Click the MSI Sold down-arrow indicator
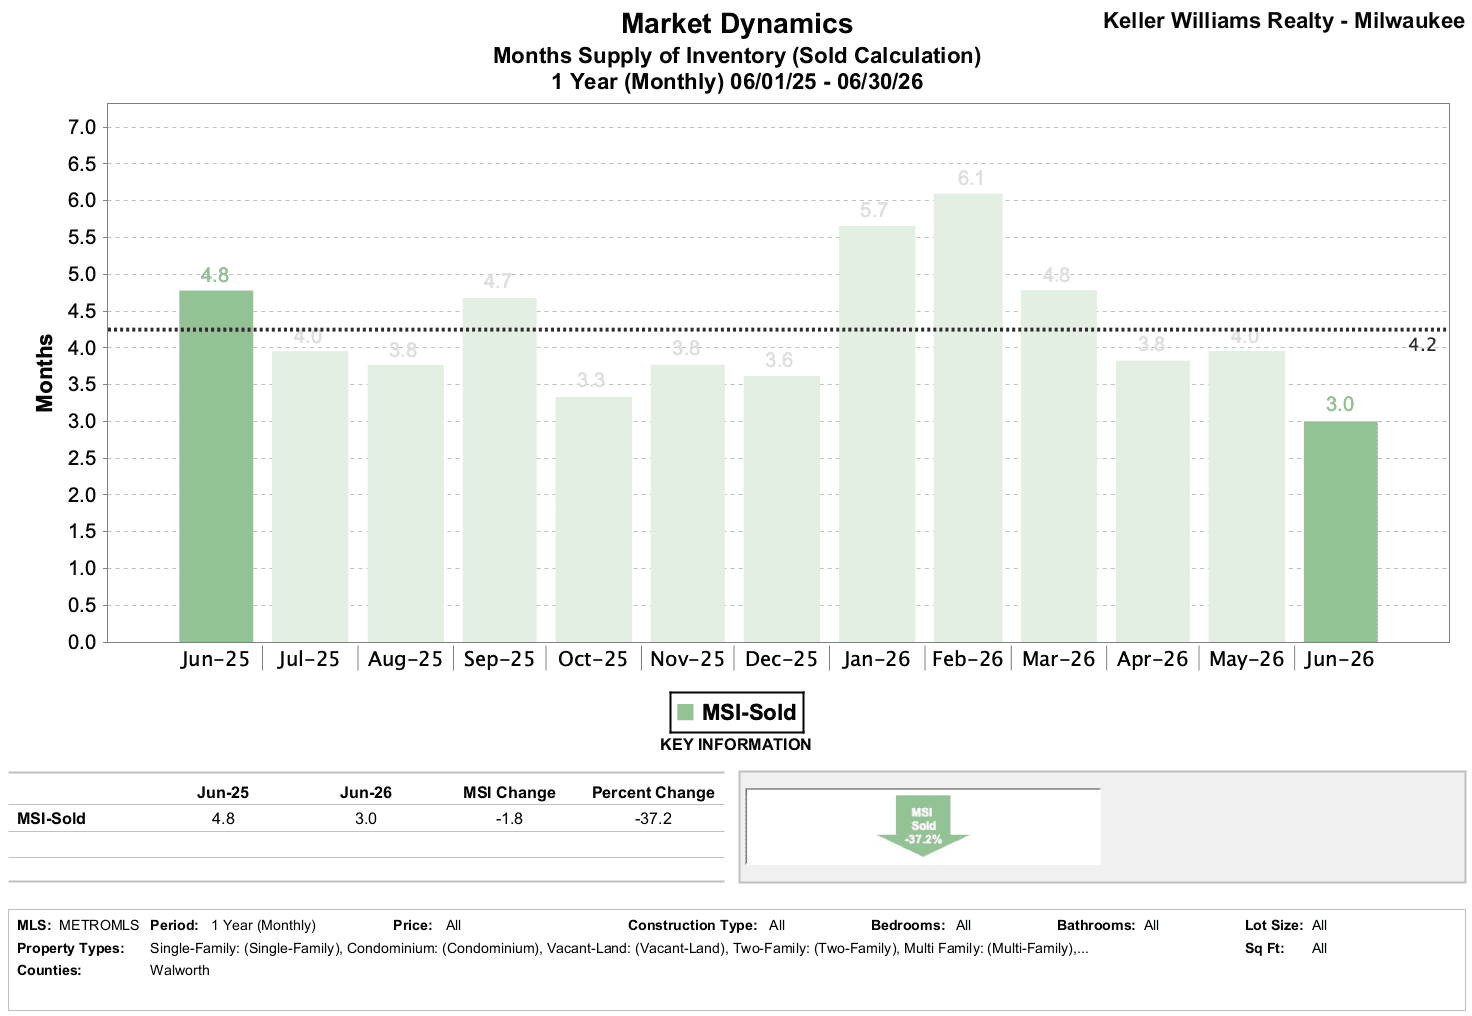The width and height of the screenshot is (1472, 1016). [923, 826]
